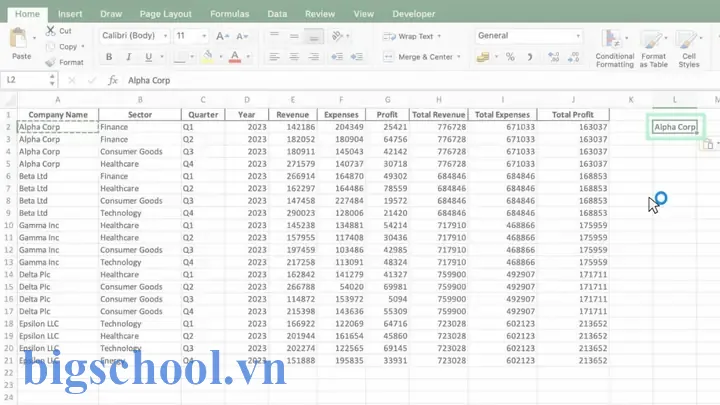This screenshot has height=405, width=720.
Task: Click the Merge & Center button
Action: pos(419,57)
